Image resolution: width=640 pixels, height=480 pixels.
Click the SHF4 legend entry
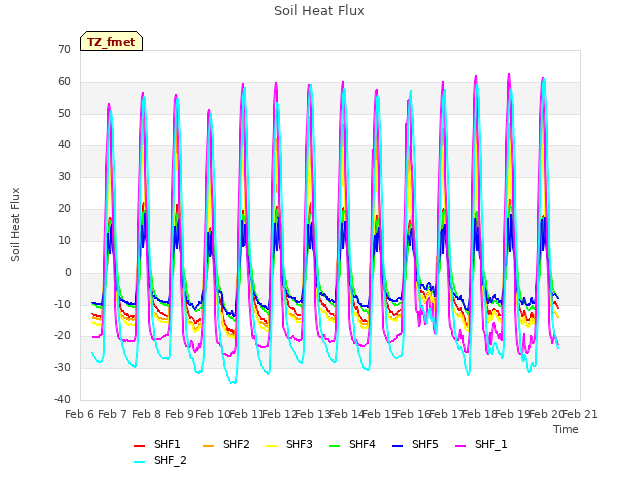pos(352,444)
